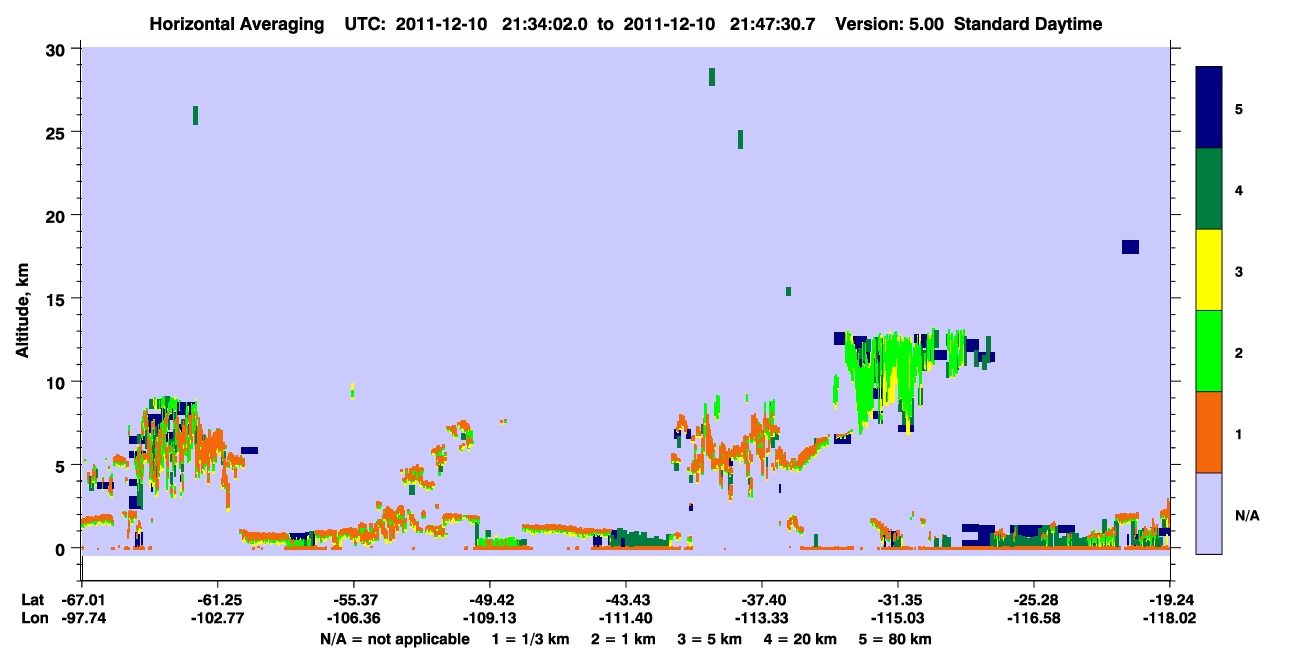Click the '3 = 5 km' legend text

[x=709, y=638]
